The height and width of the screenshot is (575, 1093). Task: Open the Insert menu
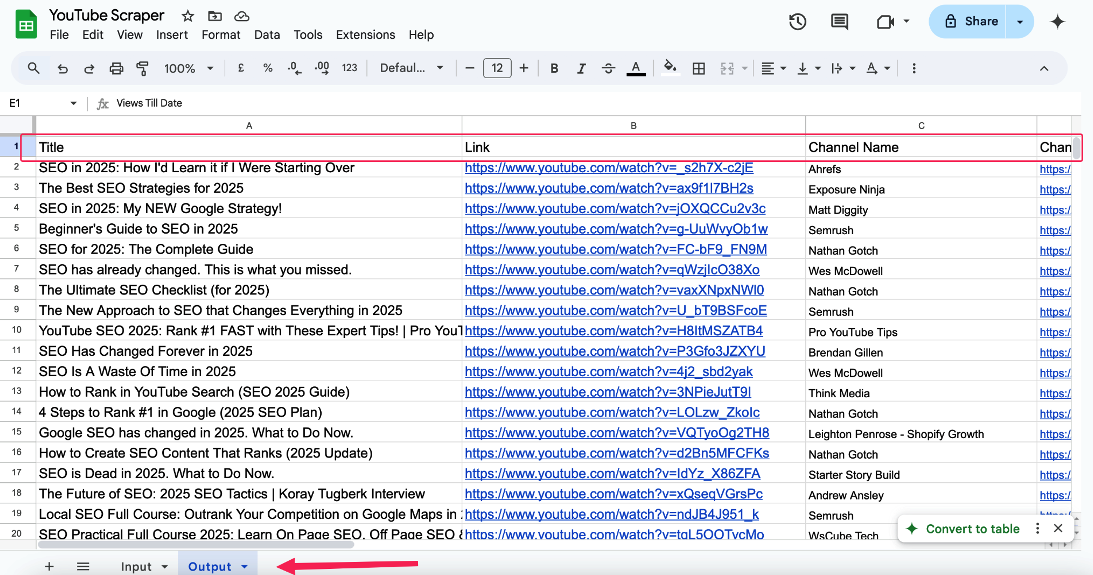point(171,35)
